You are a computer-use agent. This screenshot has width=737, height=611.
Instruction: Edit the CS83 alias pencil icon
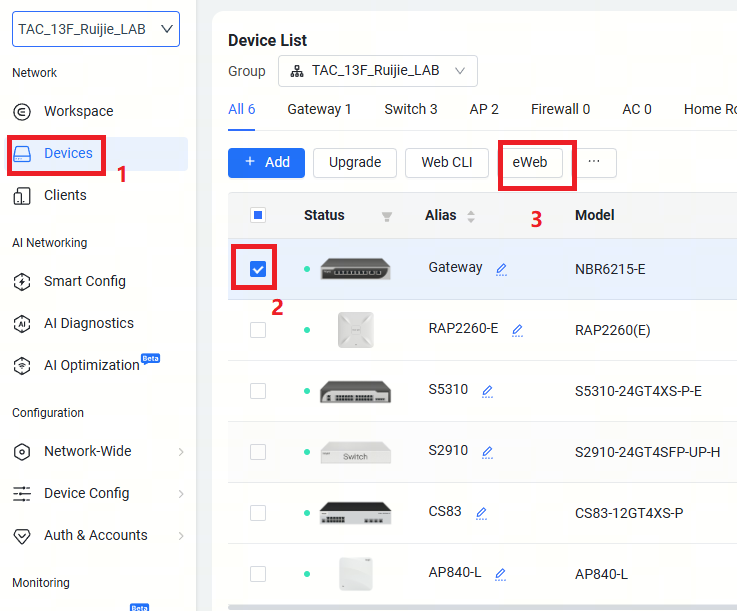pyautogui.click(x=481, y=513)
